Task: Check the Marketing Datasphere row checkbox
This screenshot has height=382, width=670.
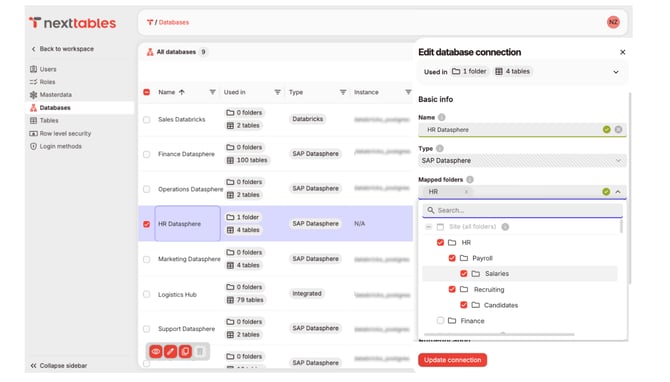Action: 147,259
